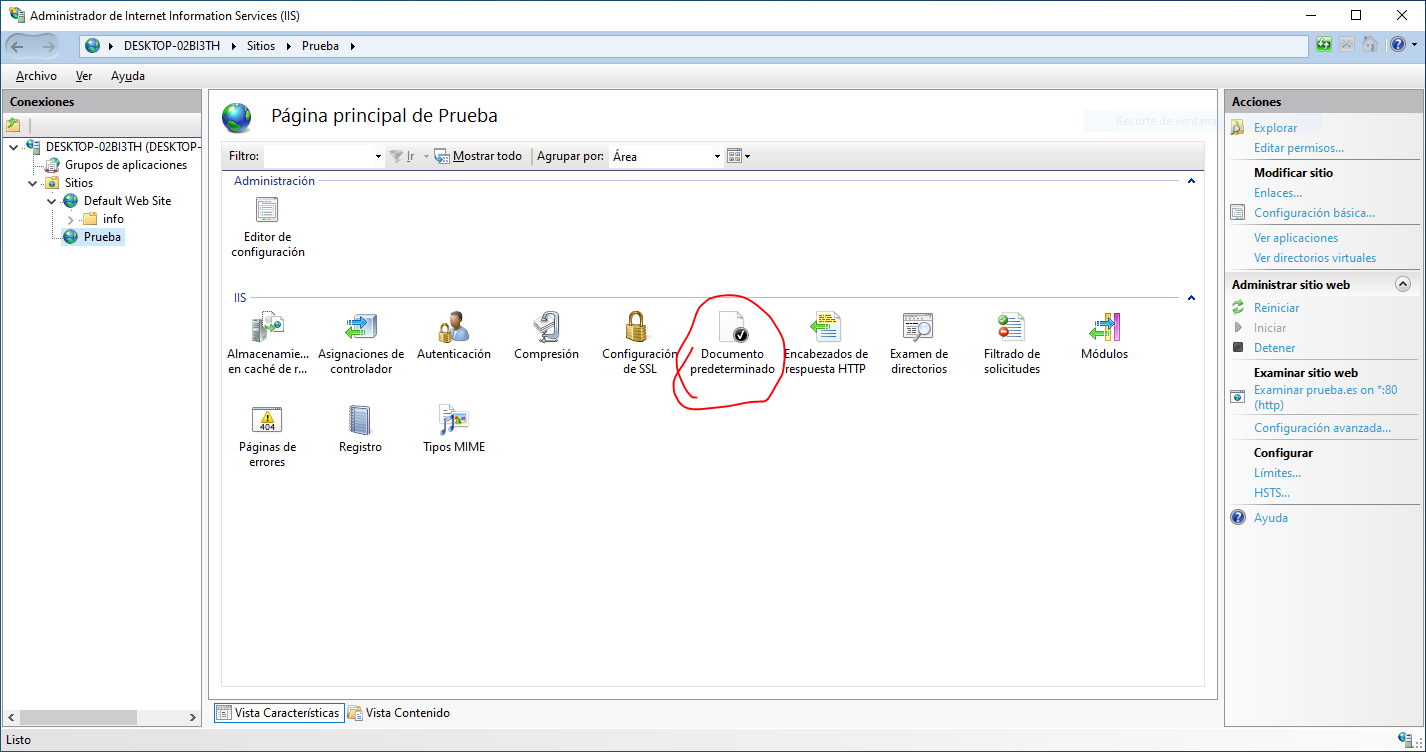Open the Ver menu

[84, 76]
